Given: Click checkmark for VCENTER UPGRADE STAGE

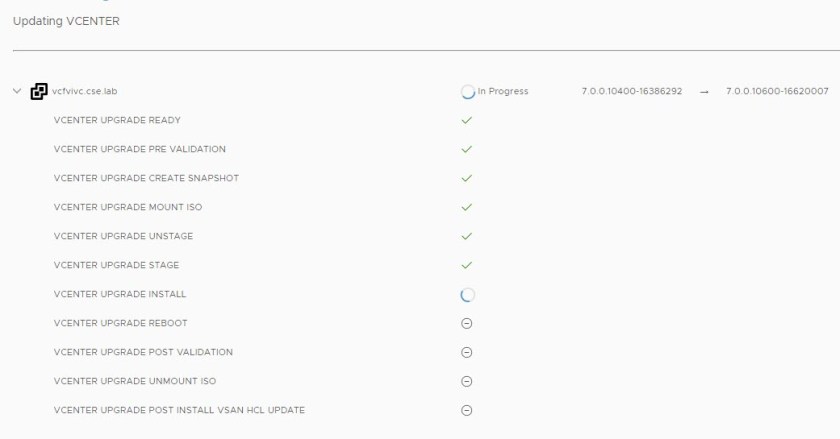Looking at the screenshot, I should point(466,265).
